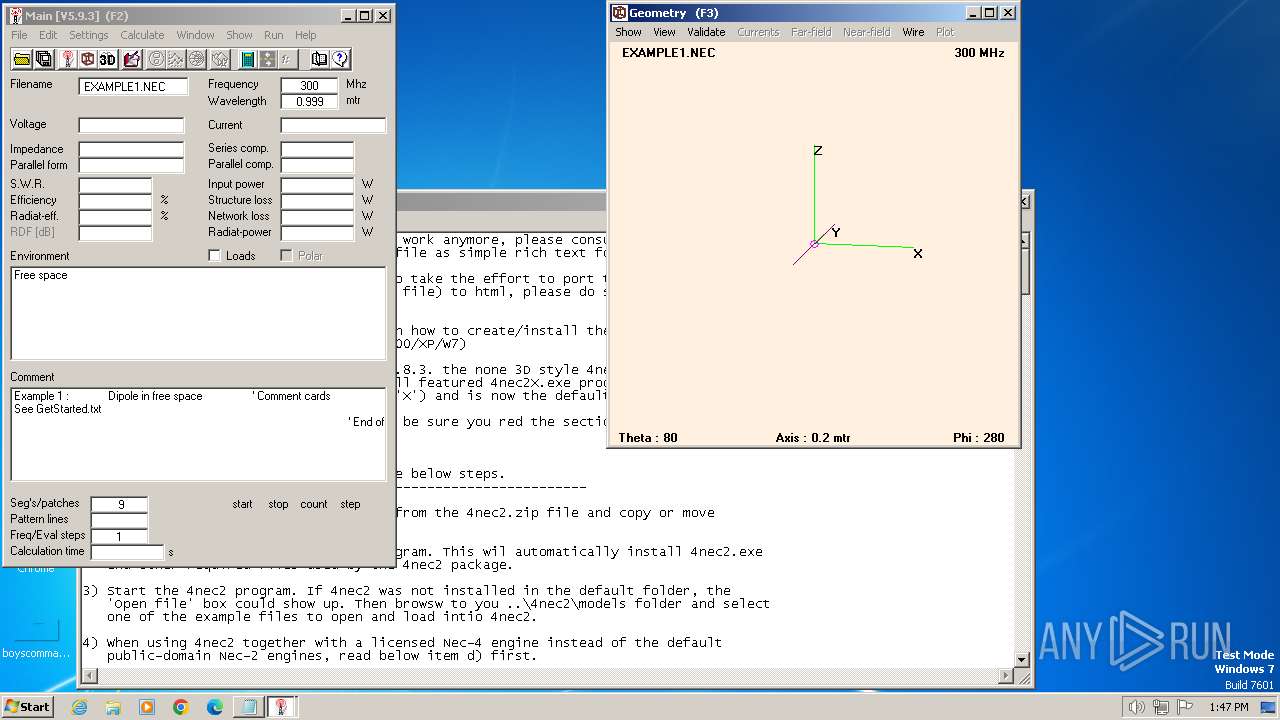Click the Plot menu in Geometry
Image resolution: width=1280 pixels, height=720 pixels.
tap(945, 32)
